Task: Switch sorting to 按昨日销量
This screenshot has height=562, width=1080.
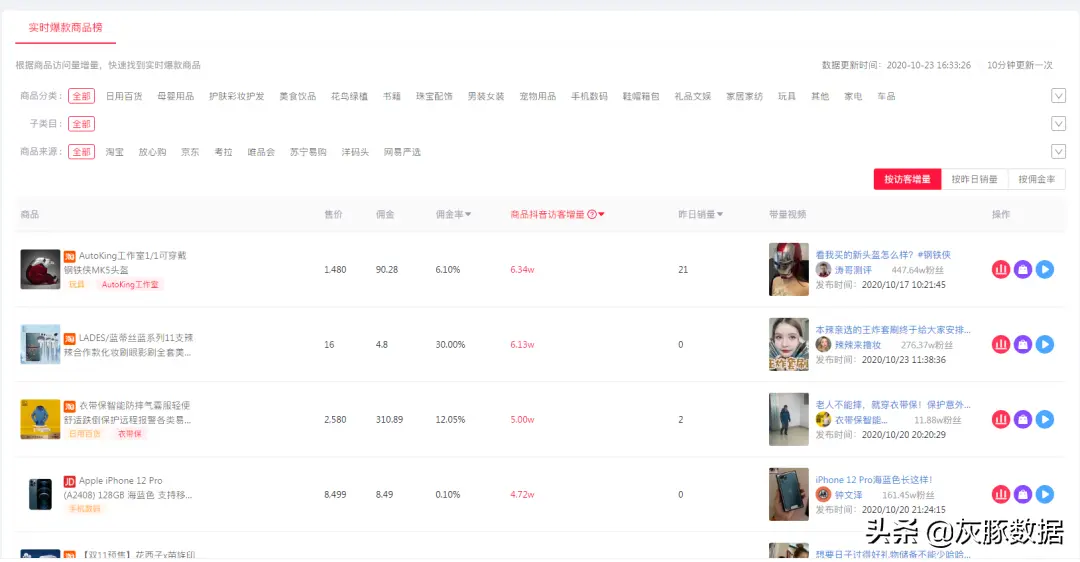Action: pyautogui.click(x=974, y=179)
